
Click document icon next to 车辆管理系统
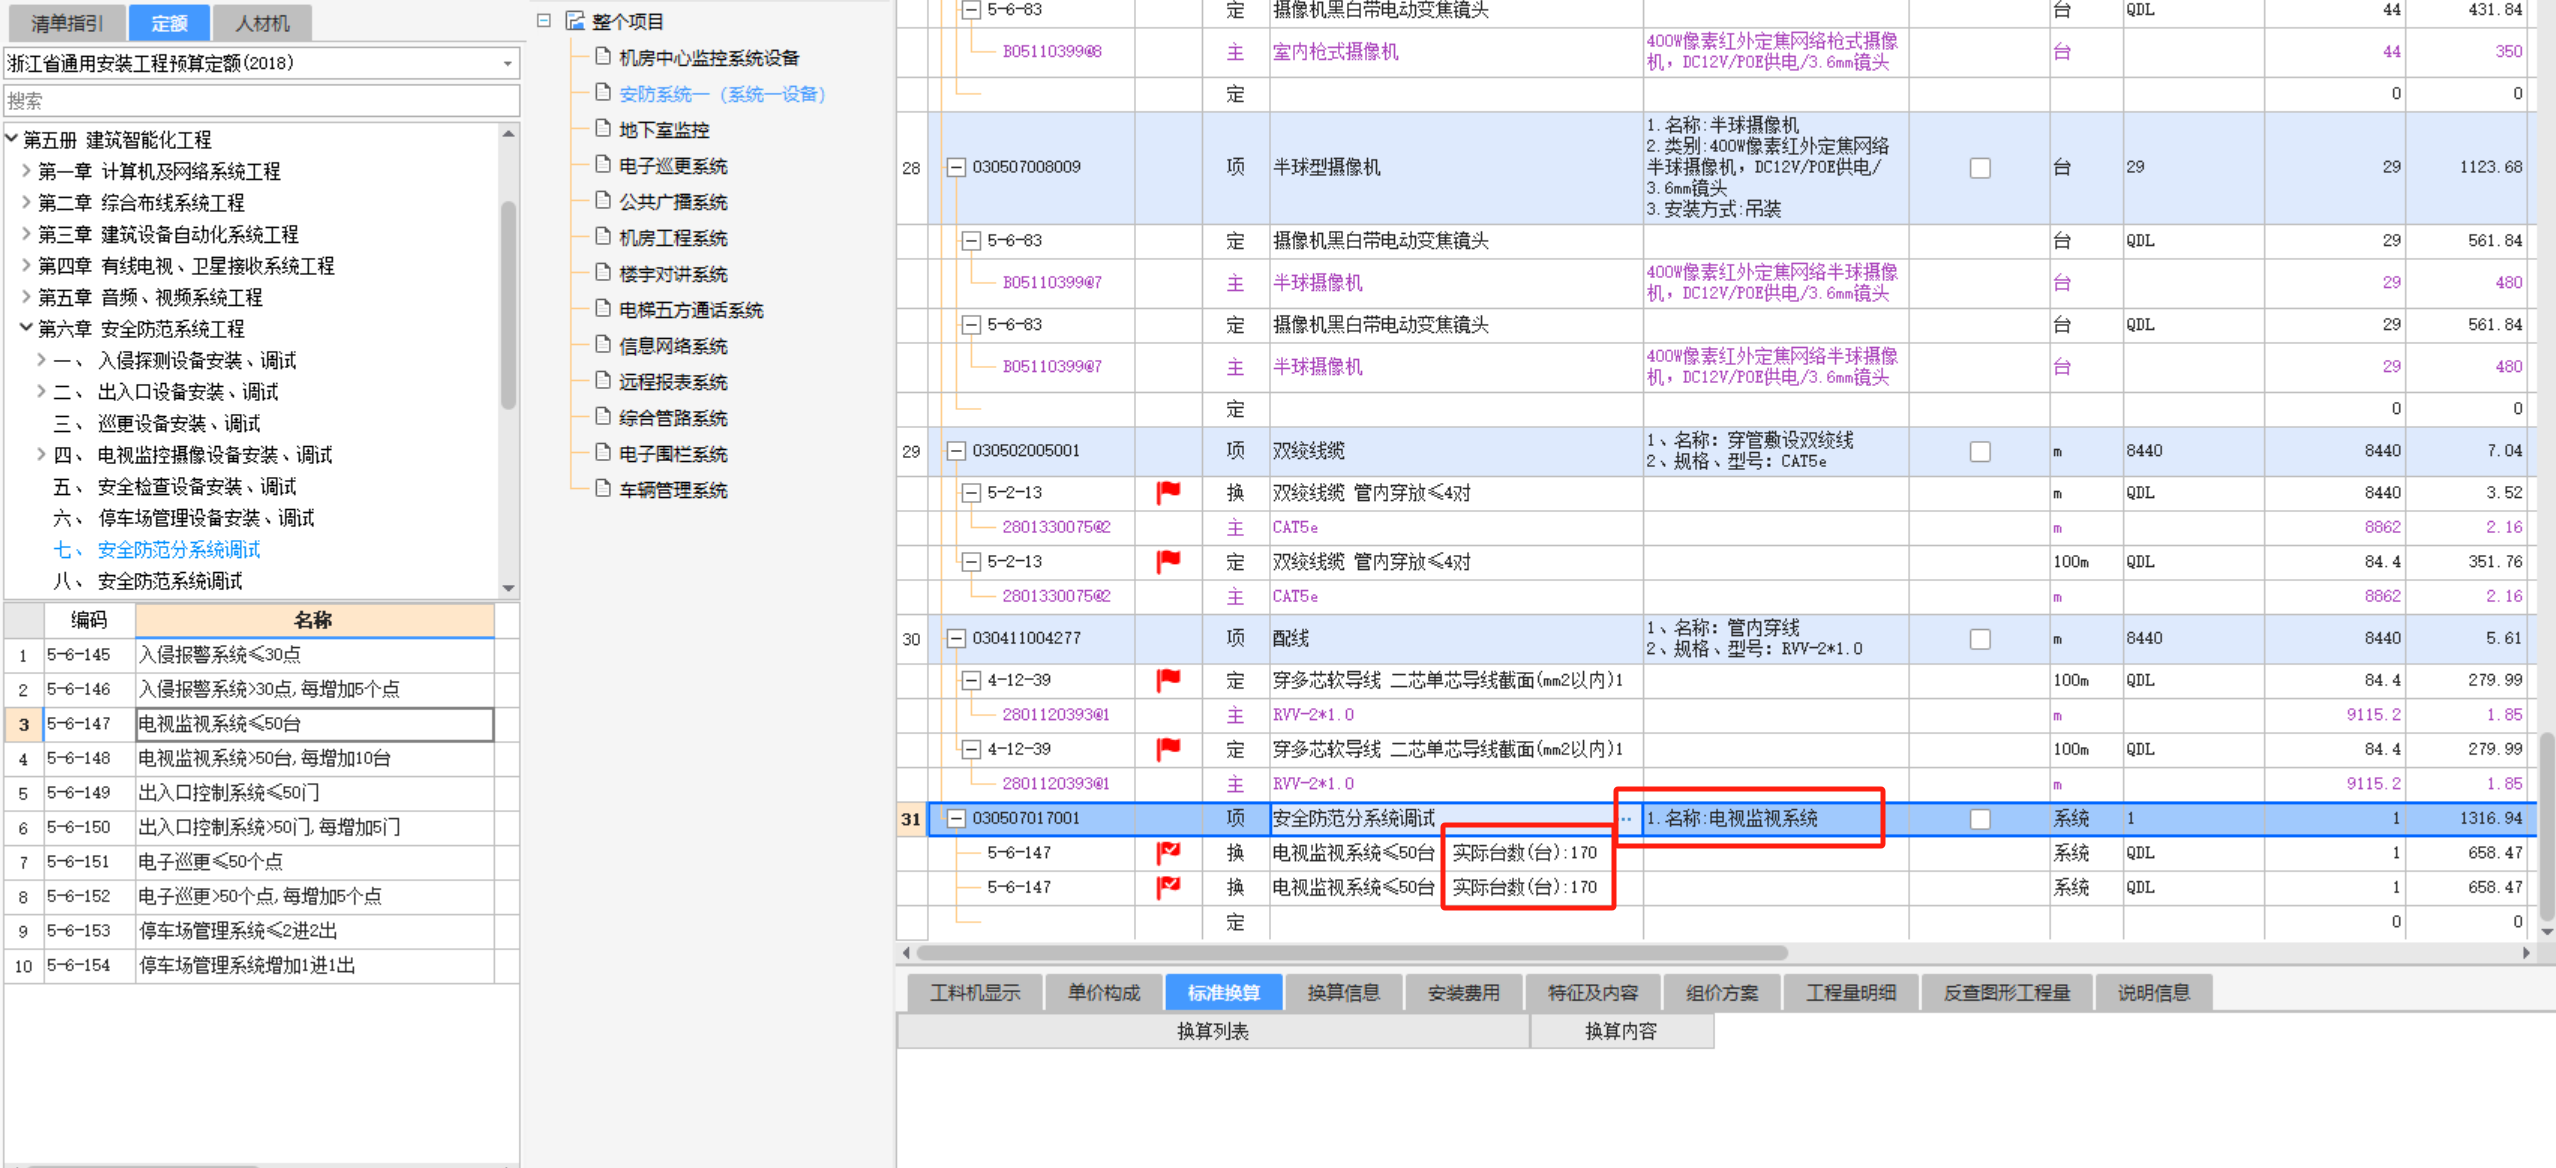click(x=603, y=489)
